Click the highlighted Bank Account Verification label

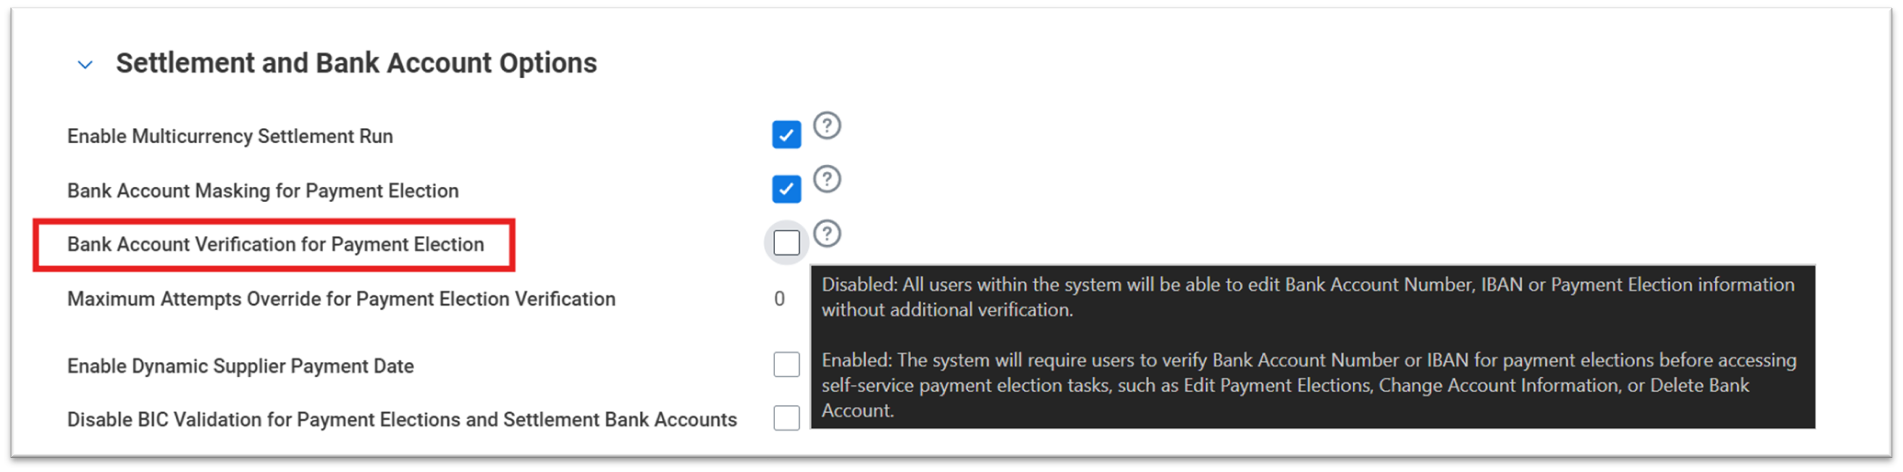[x=275, y=245]
